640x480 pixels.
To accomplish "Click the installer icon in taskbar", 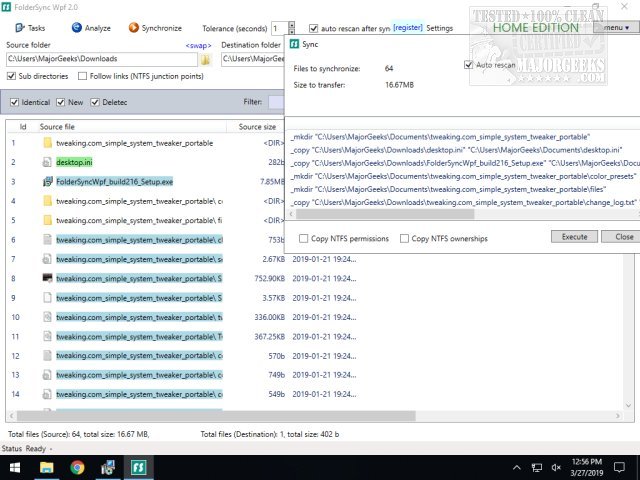I will (x=108, y=467).
